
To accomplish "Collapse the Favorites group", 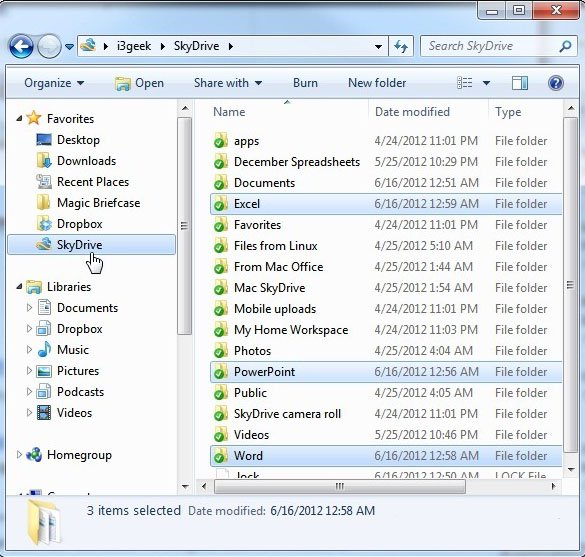I will (19, 119).
